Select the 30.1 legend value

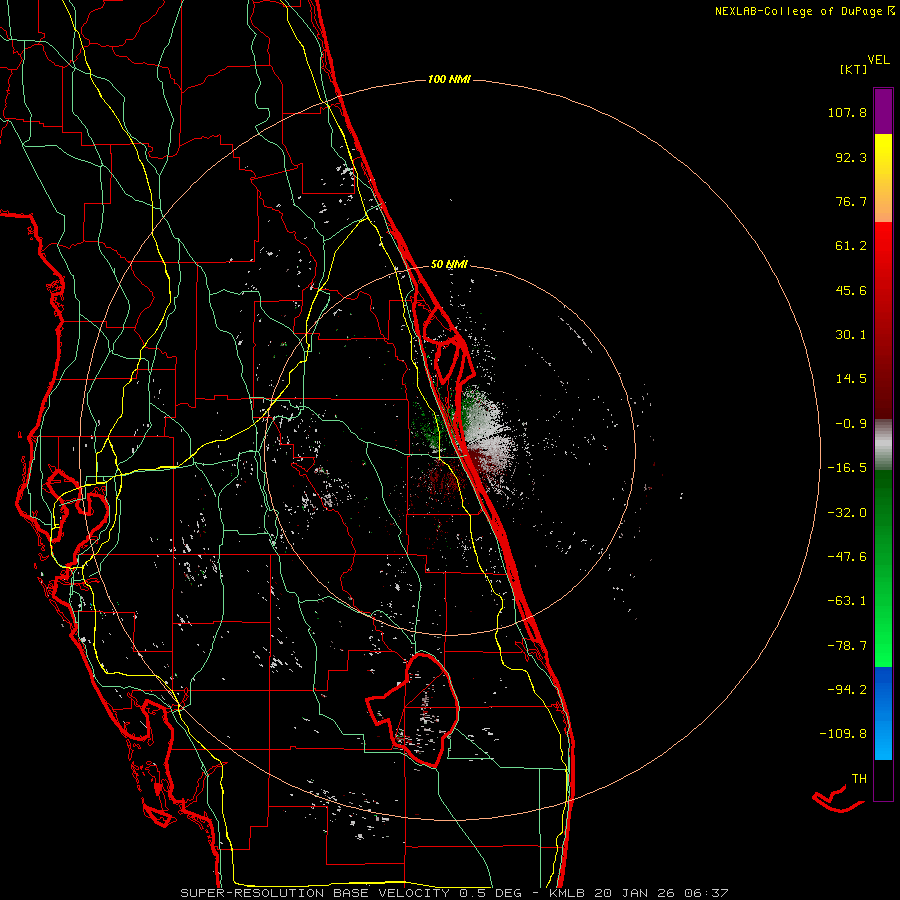point(851,335)
